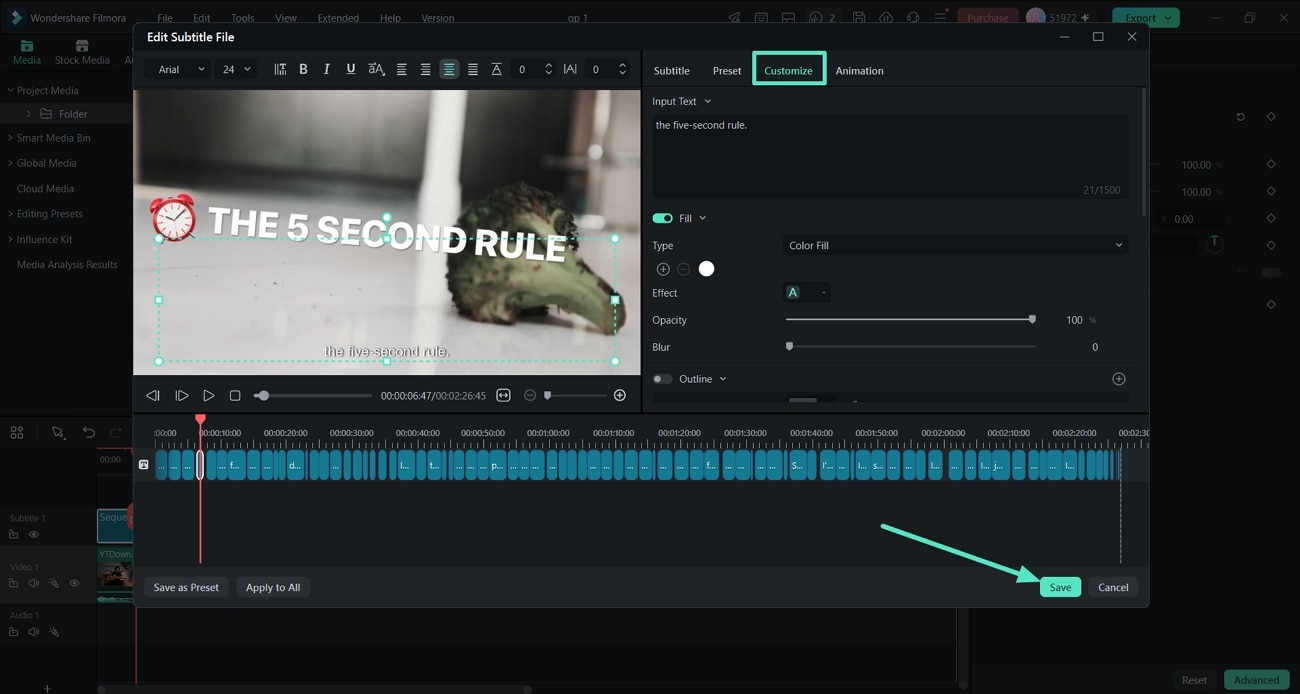Open the layout grid icon in main timeline
The height and width of the screenshot is (694, 1300).
point(17,432)
